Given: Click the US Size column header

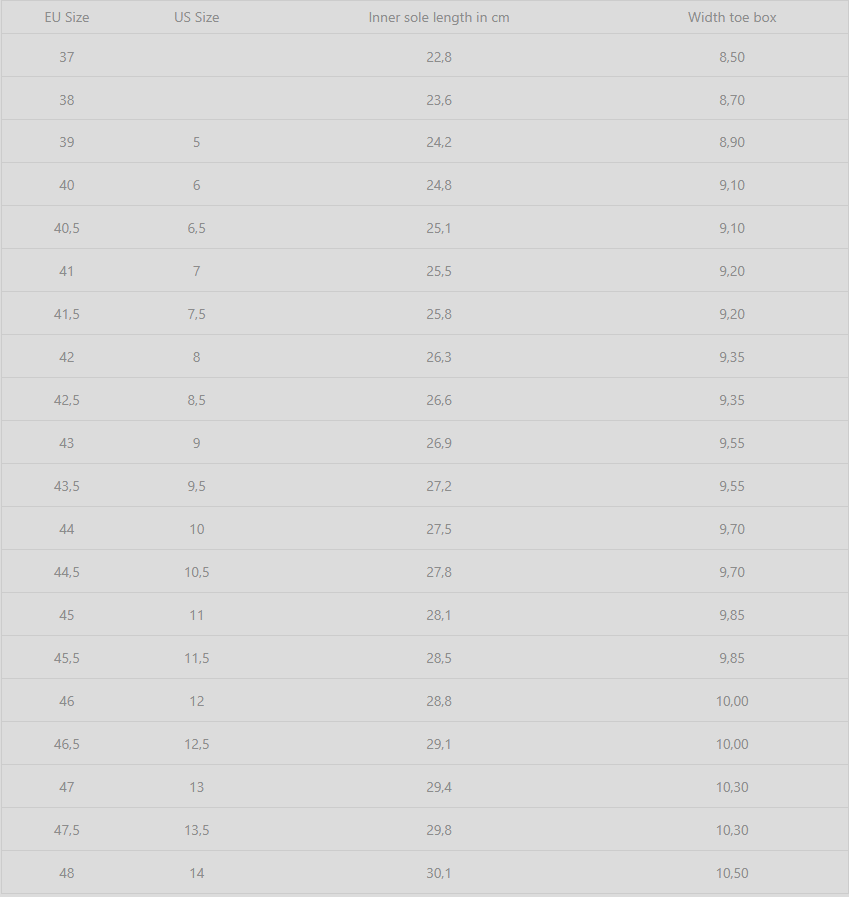Looking at the screenshot, I should point(197,17).
